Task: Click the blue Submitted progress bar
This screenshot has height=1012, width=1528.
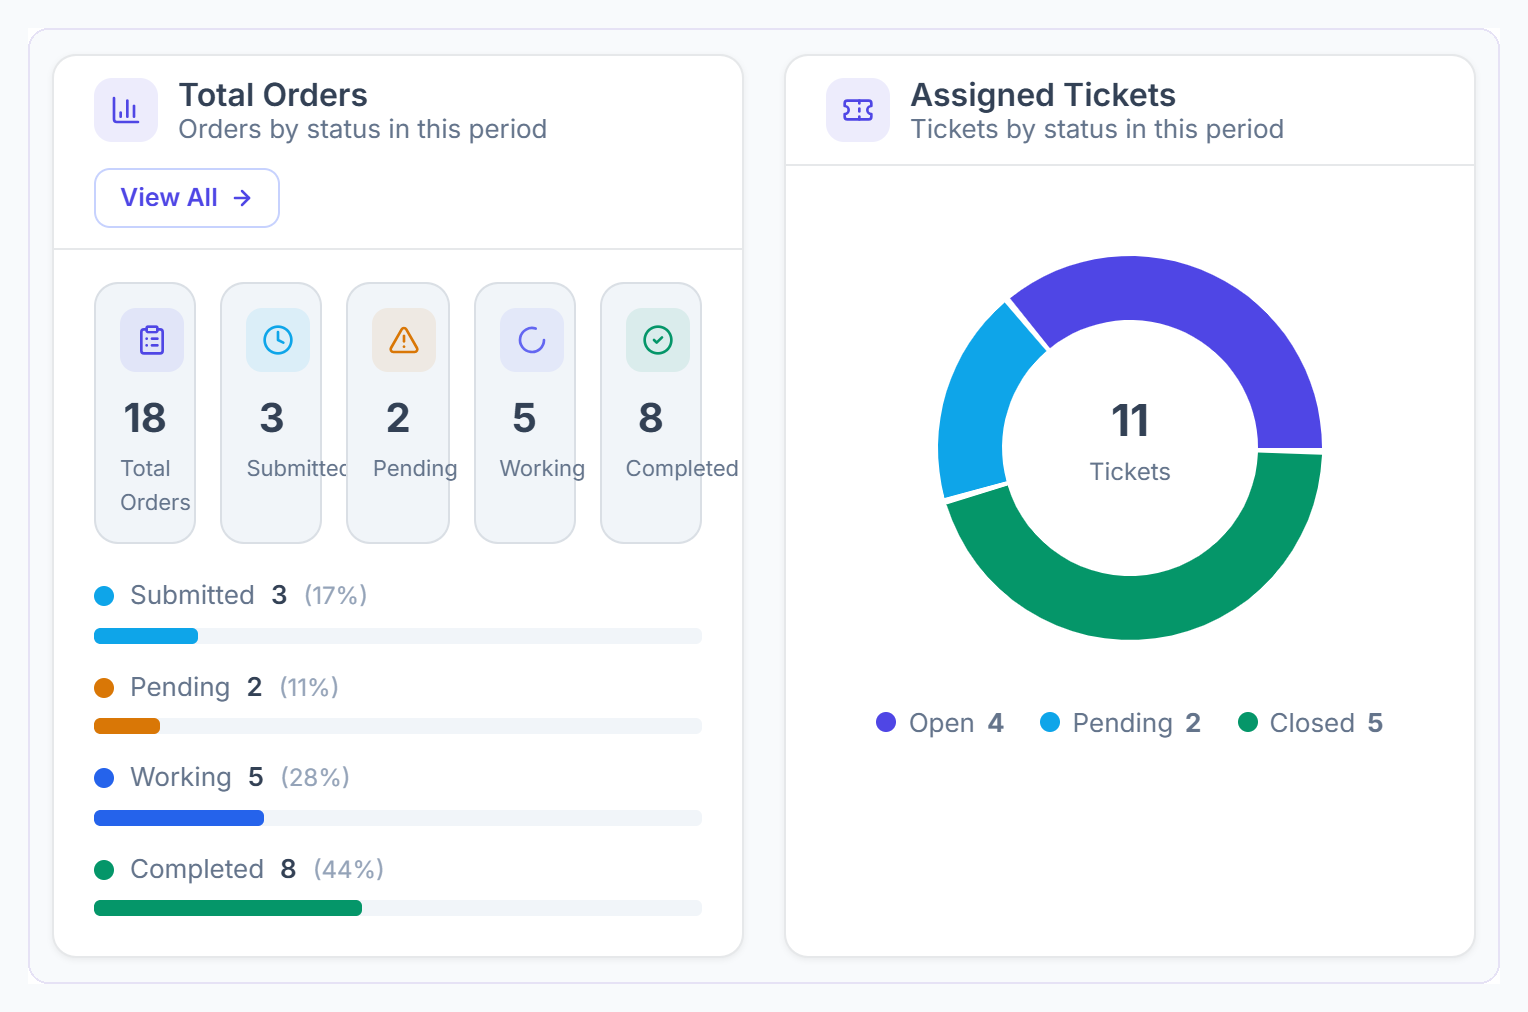Action: 146,636
